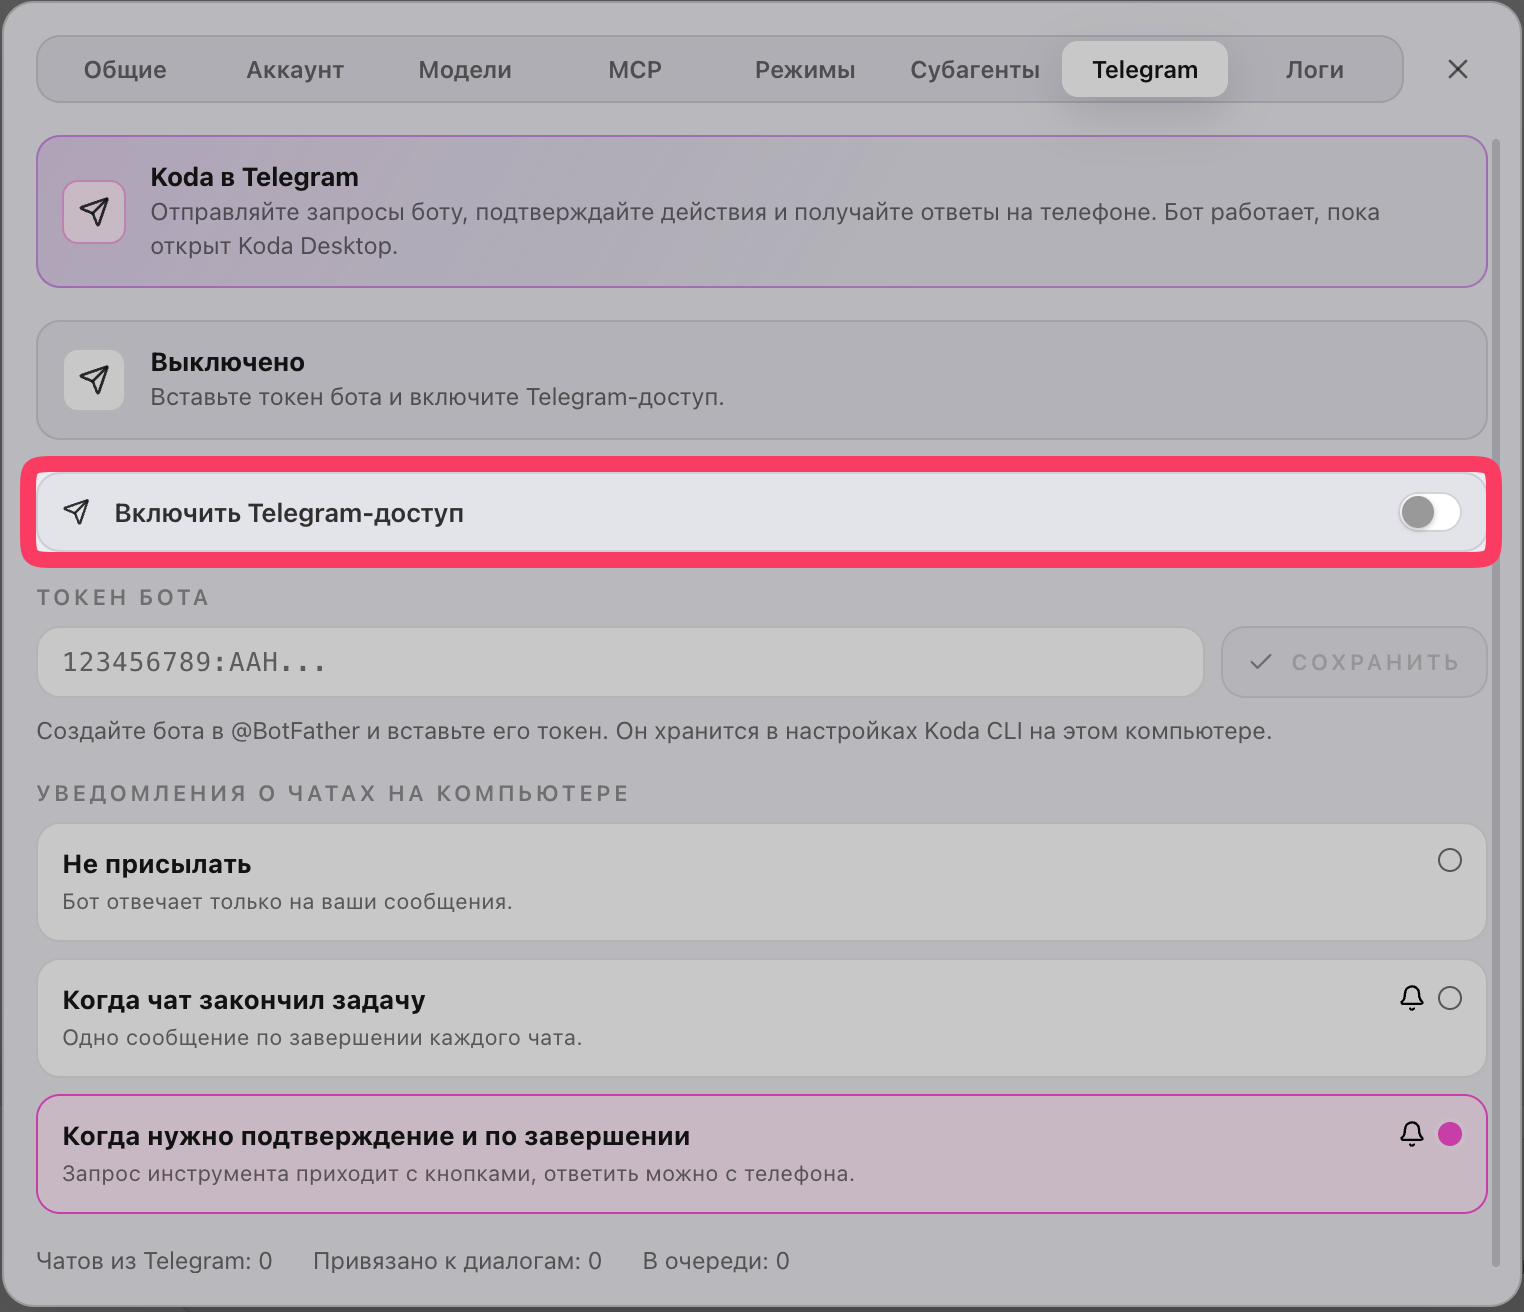
Task: Toggle the Включить Telegram-доступ switch
Action: pos(1429,513)
